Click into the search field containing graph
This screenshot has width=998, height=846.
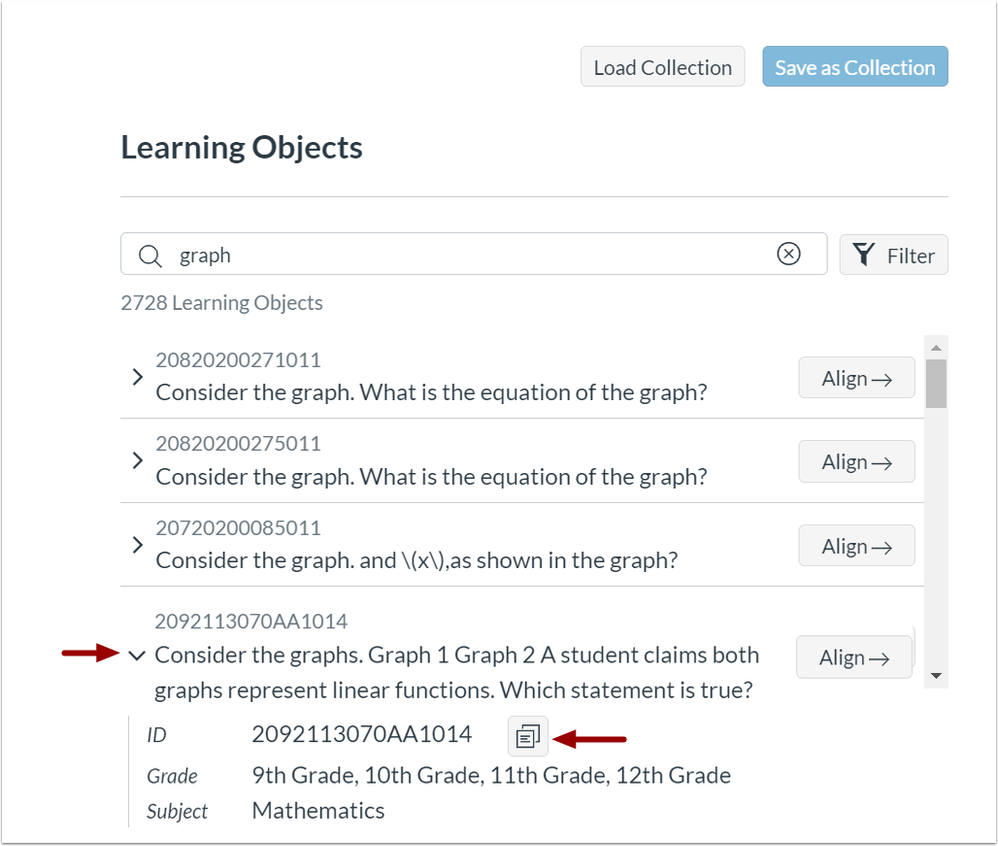(470, 255)
